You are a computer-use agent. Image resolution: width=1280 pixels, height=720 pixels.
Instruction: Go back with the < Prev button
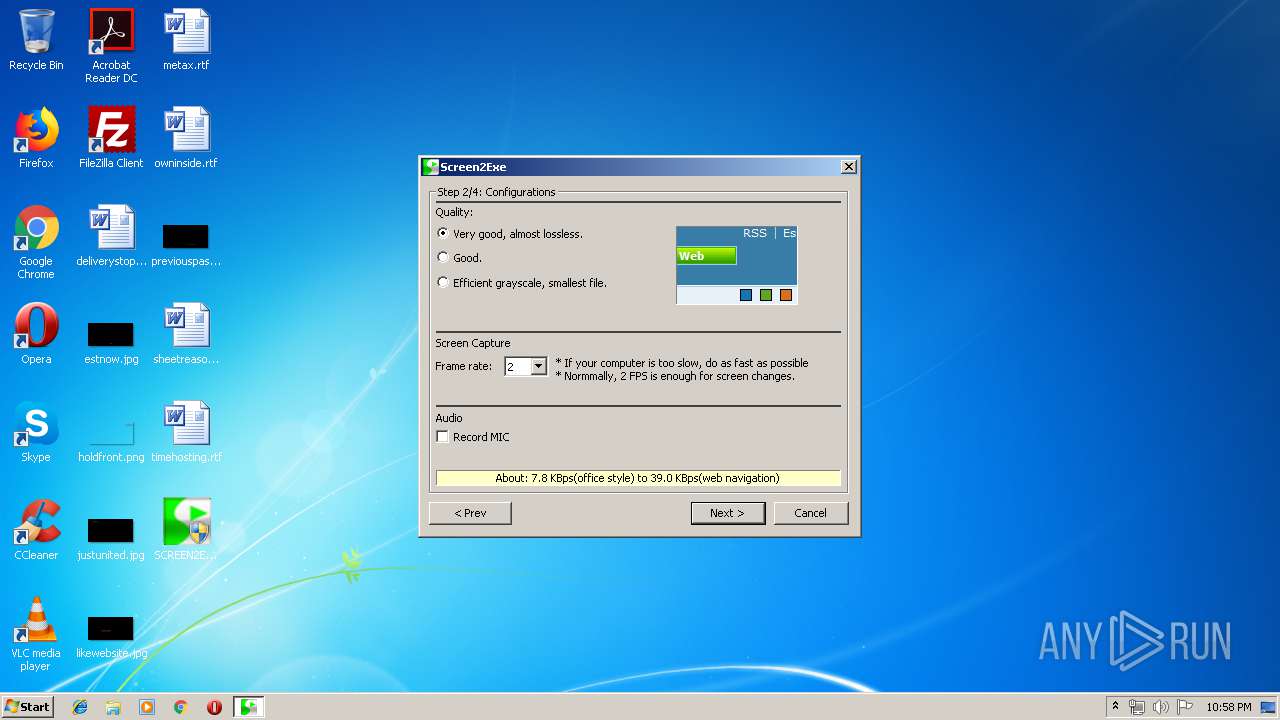pos(470,513)
